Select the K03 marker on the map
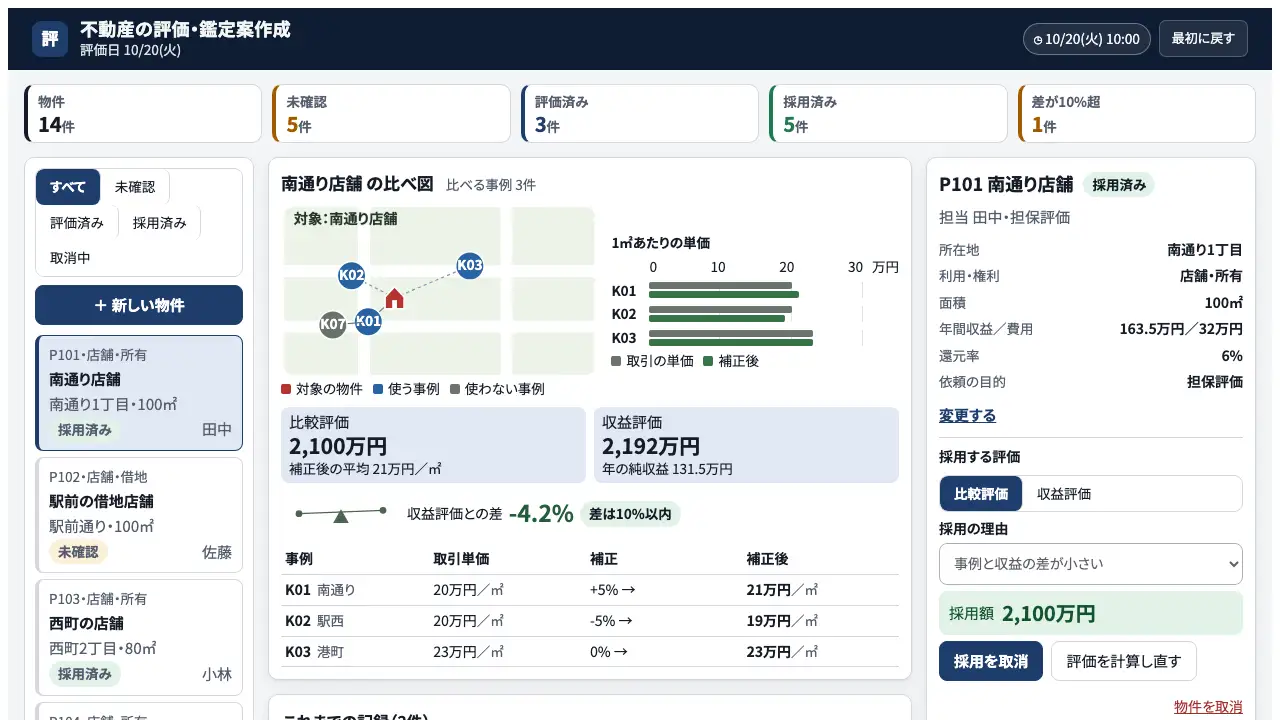 pyautogui.click(x=470, y=265)
